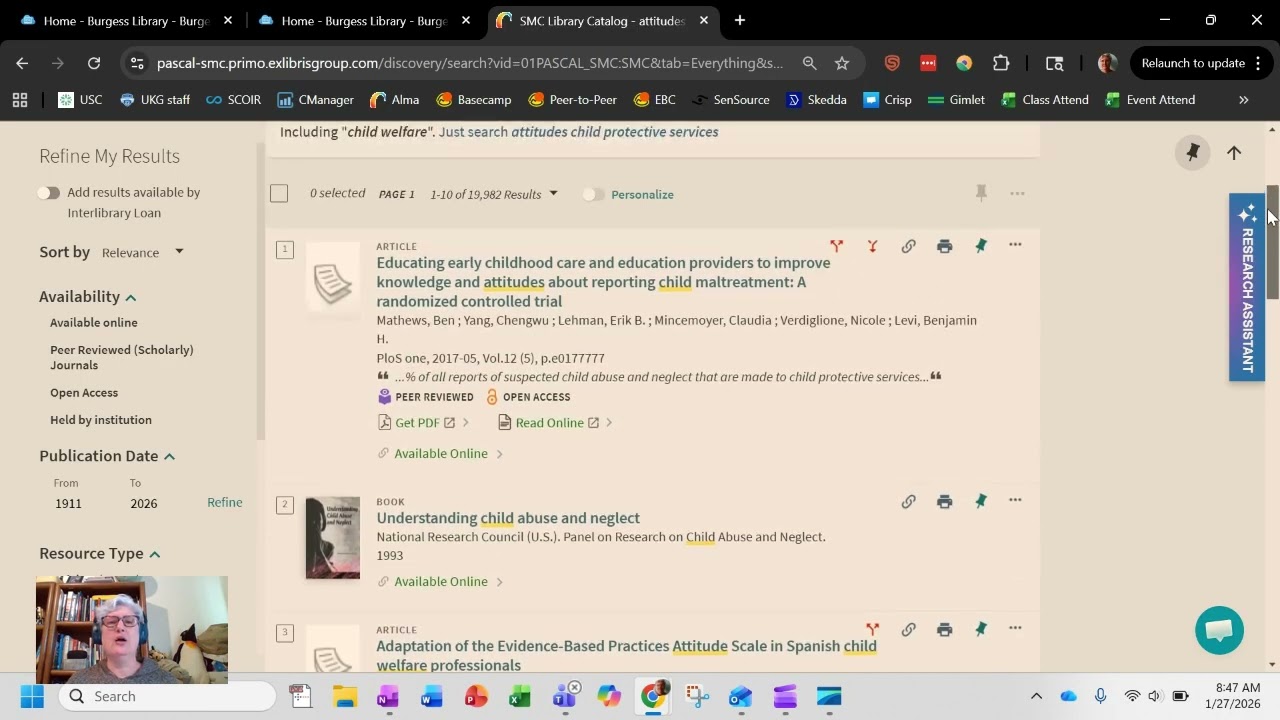Reload the browser page
The height and width of the screenshot is (720, 1280).
[x=94, y=63]
